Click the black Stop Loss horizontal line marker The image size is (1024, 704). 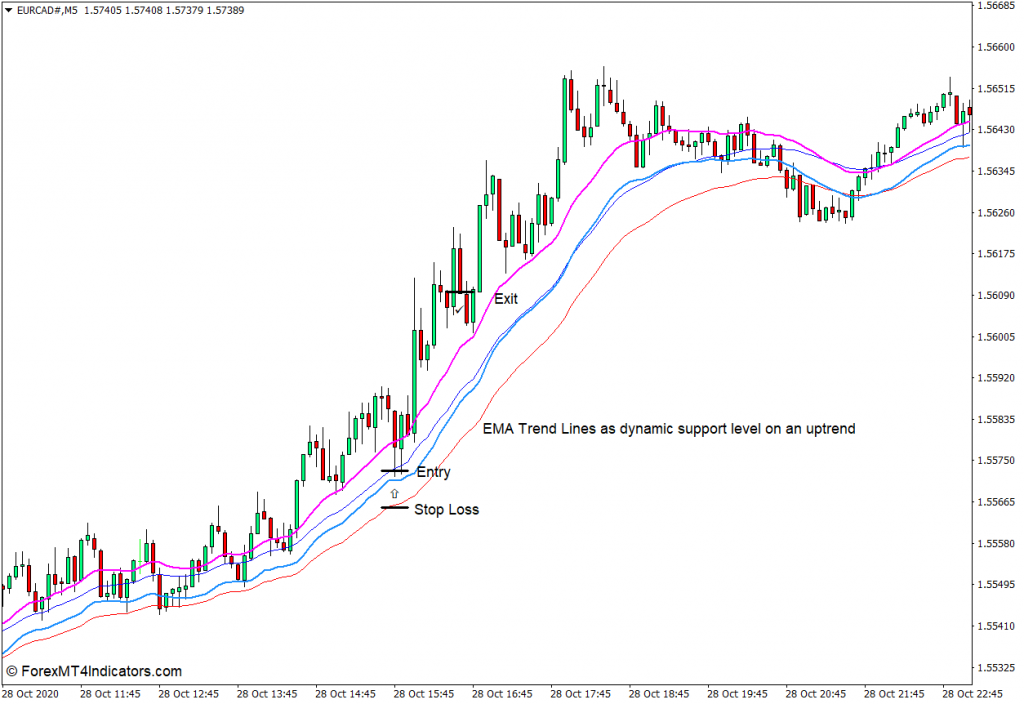(395, 507)
